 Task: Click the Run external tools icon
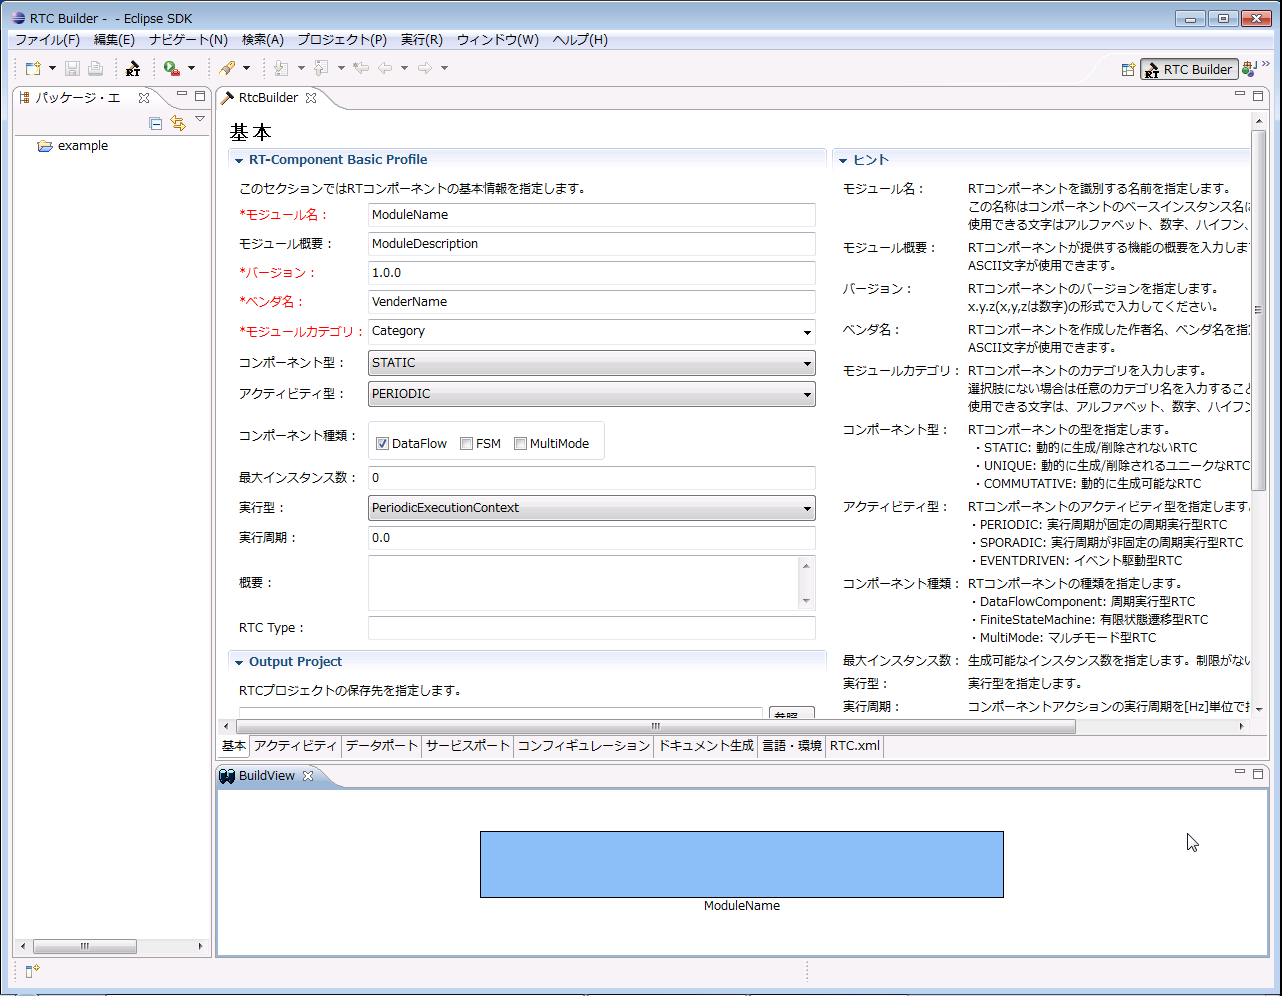[x=172, y=68]
